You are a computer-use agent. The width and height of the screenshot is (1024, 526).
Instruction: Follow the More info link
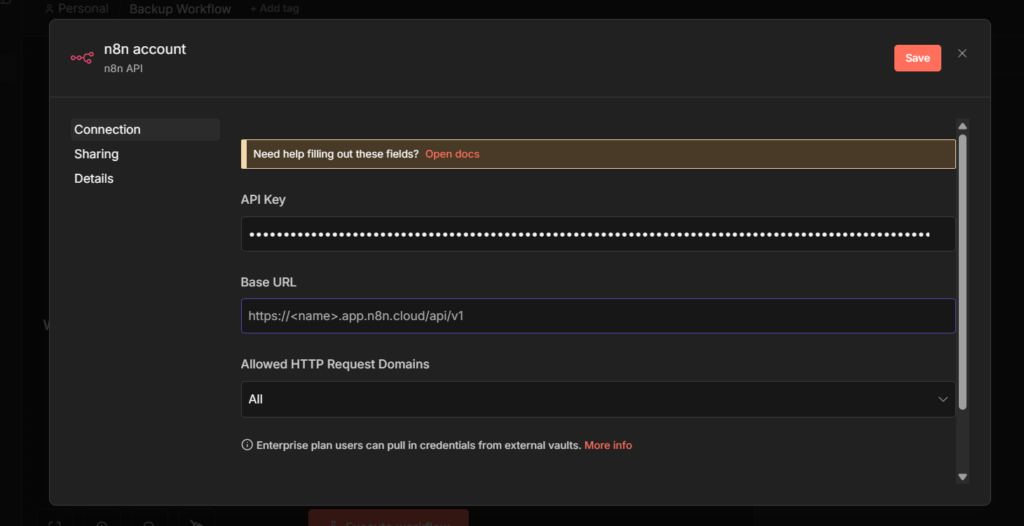pos(608,445)
